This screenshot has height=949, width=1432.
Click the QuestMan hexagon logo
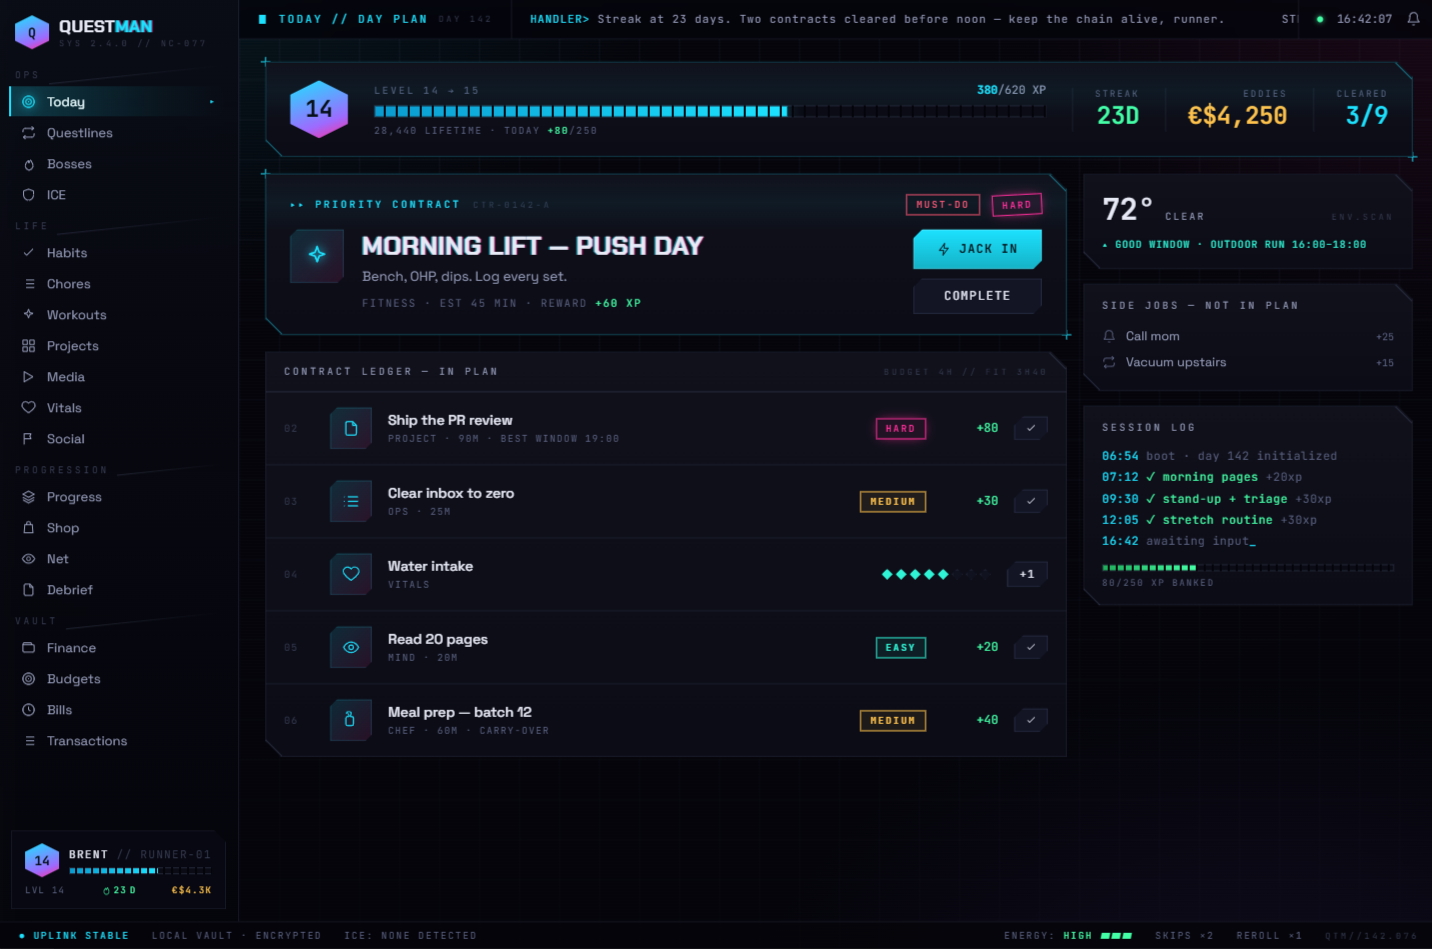point(32,32)
